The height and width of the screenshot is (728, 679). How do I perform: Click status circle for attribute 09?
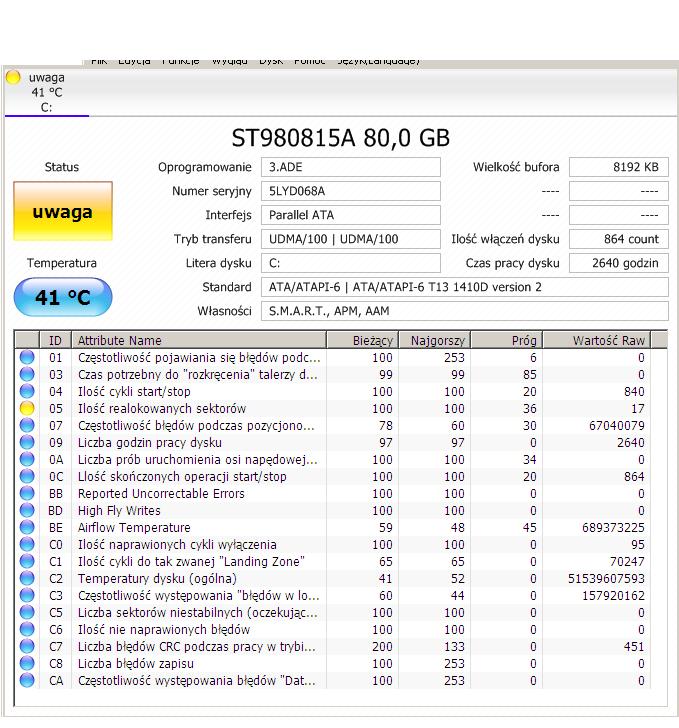pyautogui.click(x=27, y=442)
